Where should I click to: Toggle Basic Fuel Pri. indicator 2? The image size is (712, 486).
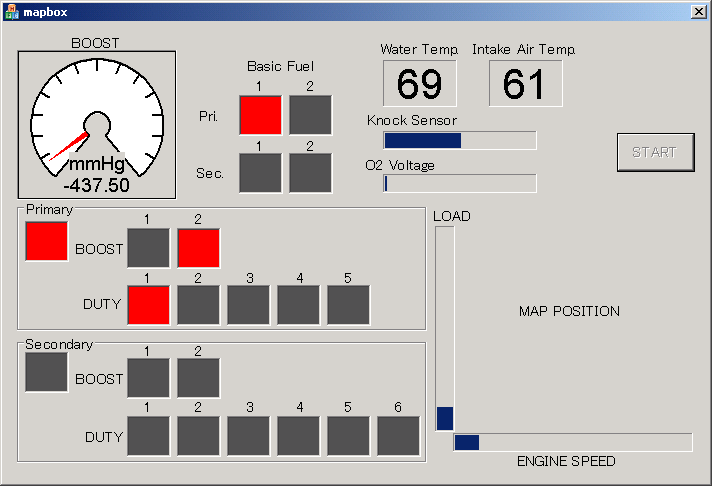click(x=310, y=115)
